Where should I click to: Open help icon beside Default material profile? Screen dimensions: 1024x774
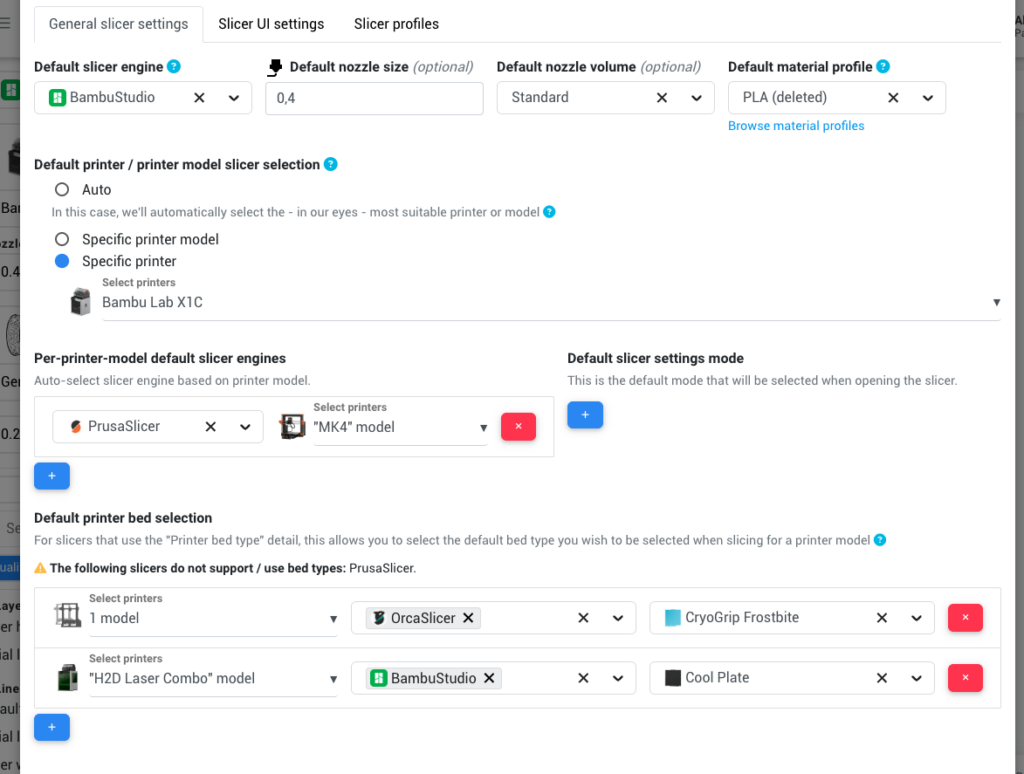coord(883,67)
